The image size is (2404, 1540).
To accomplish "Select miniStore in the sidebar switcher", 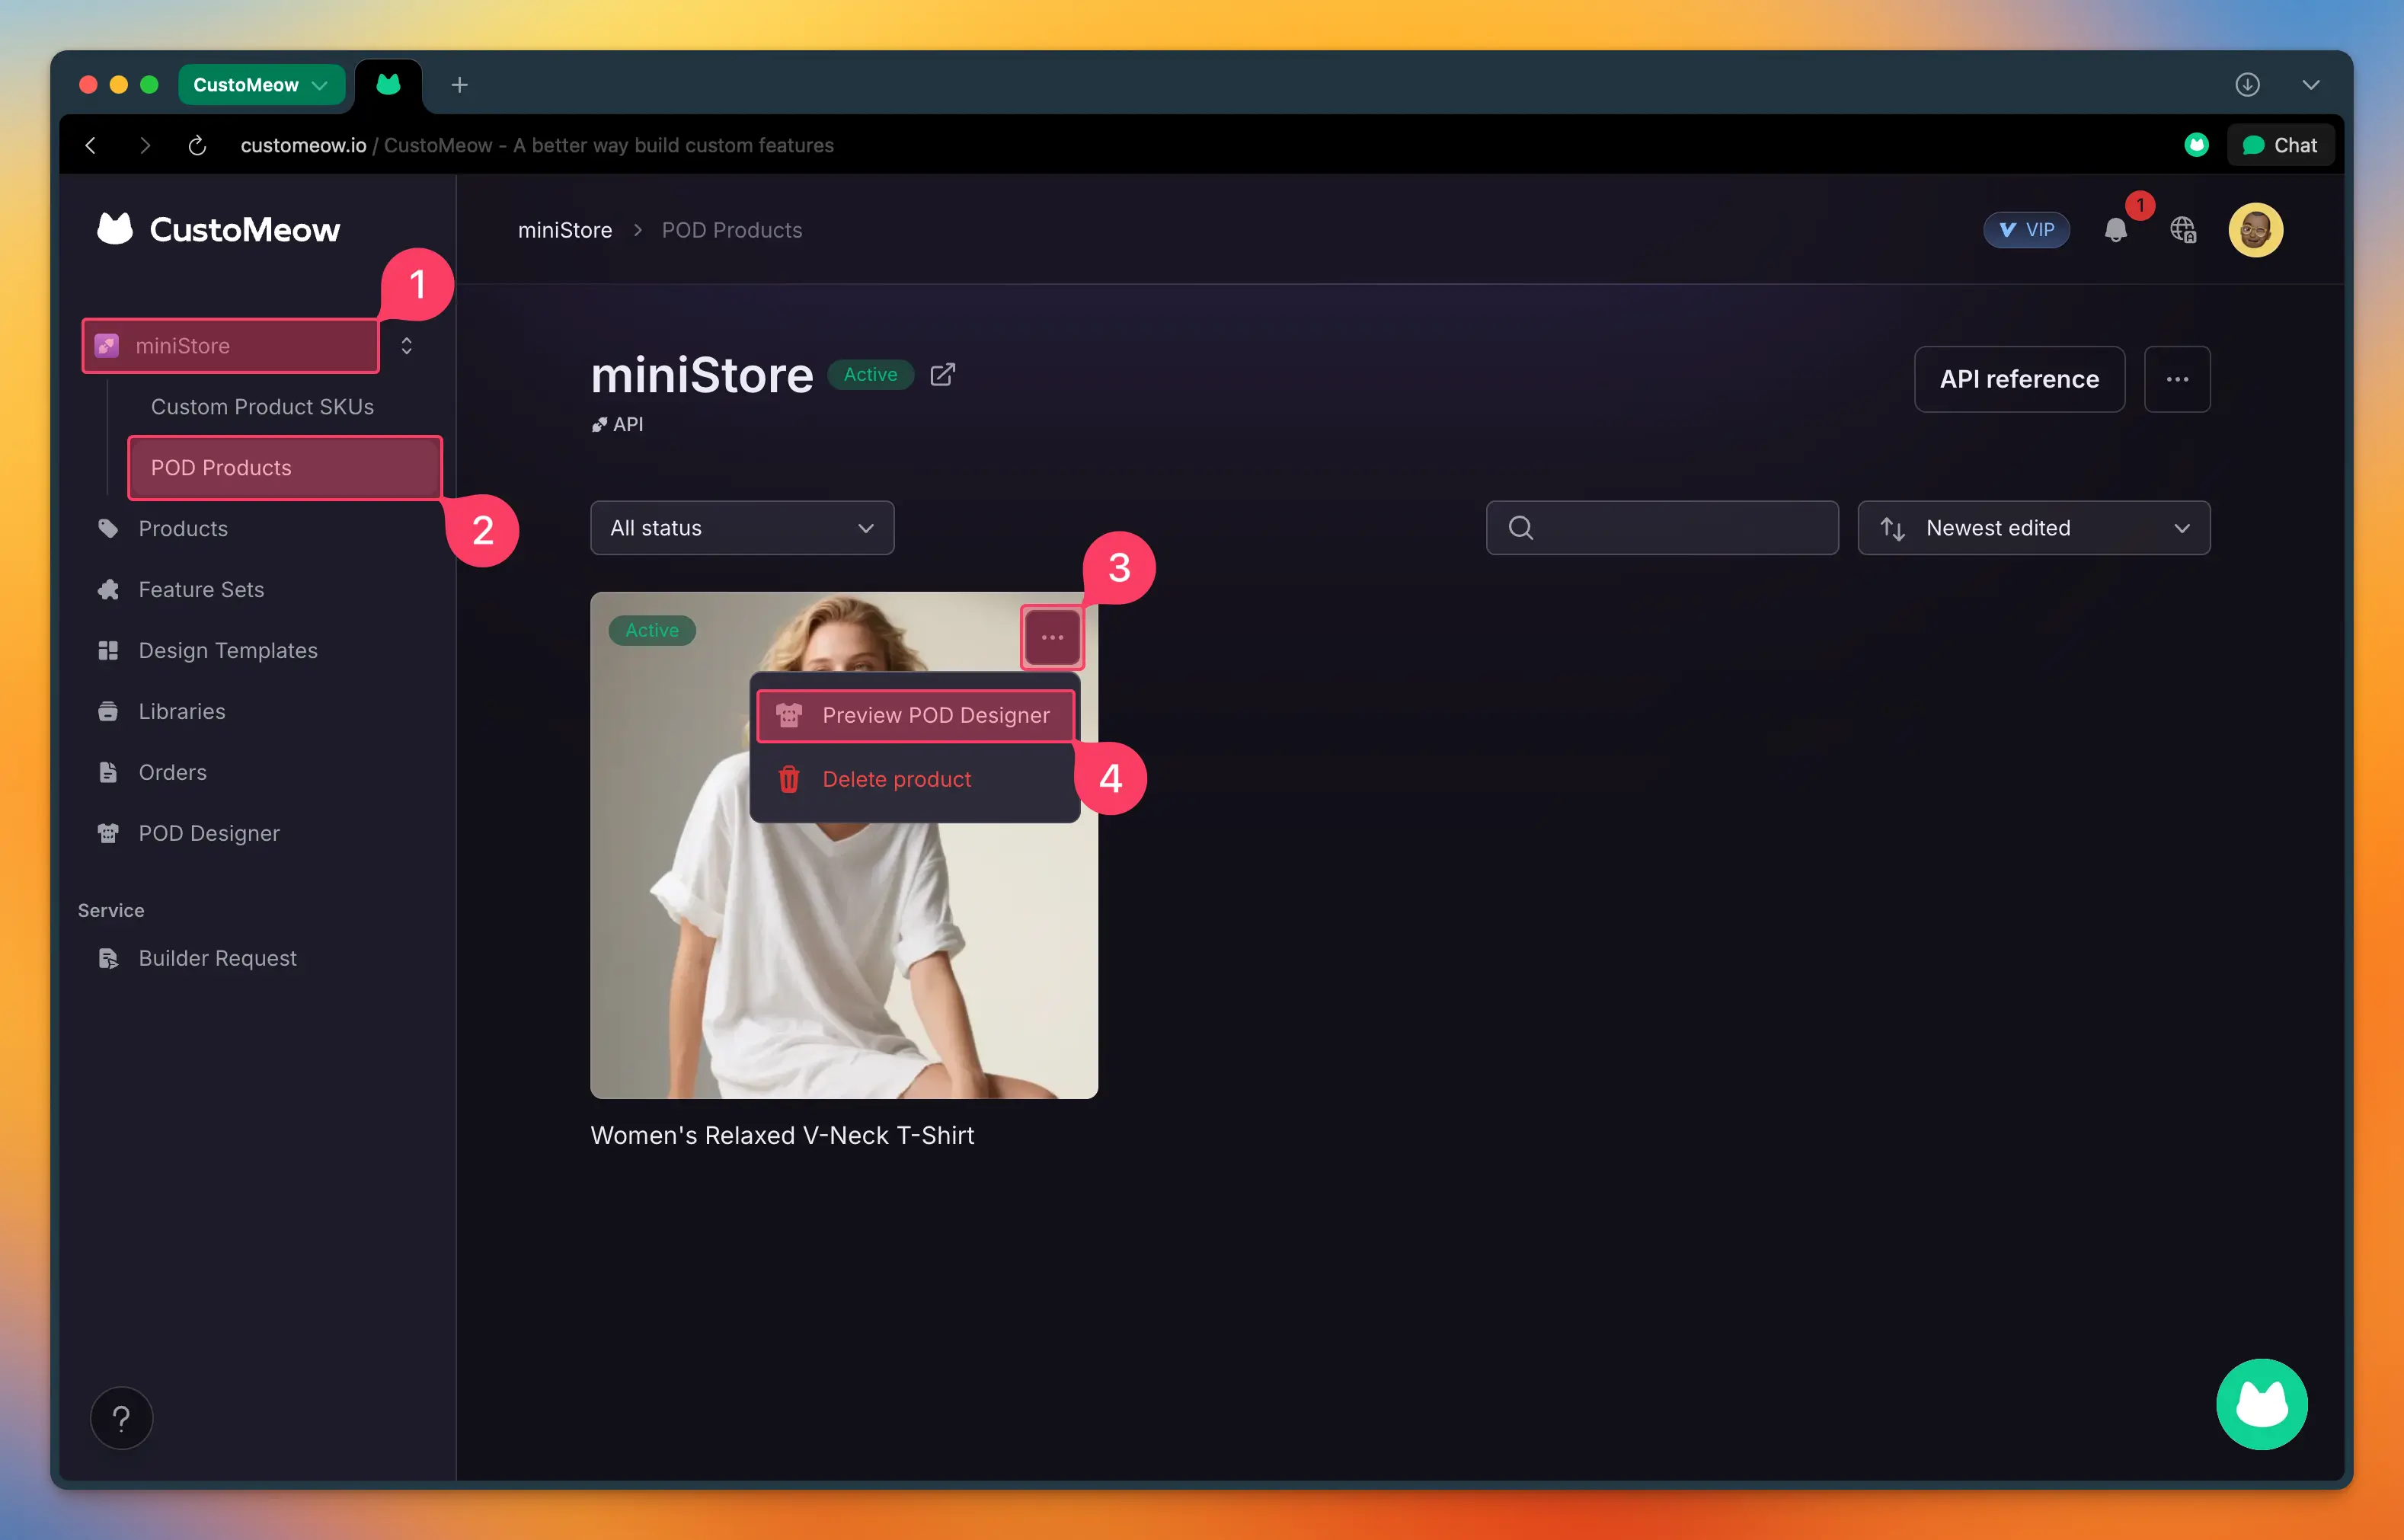I will coord(231,346).
